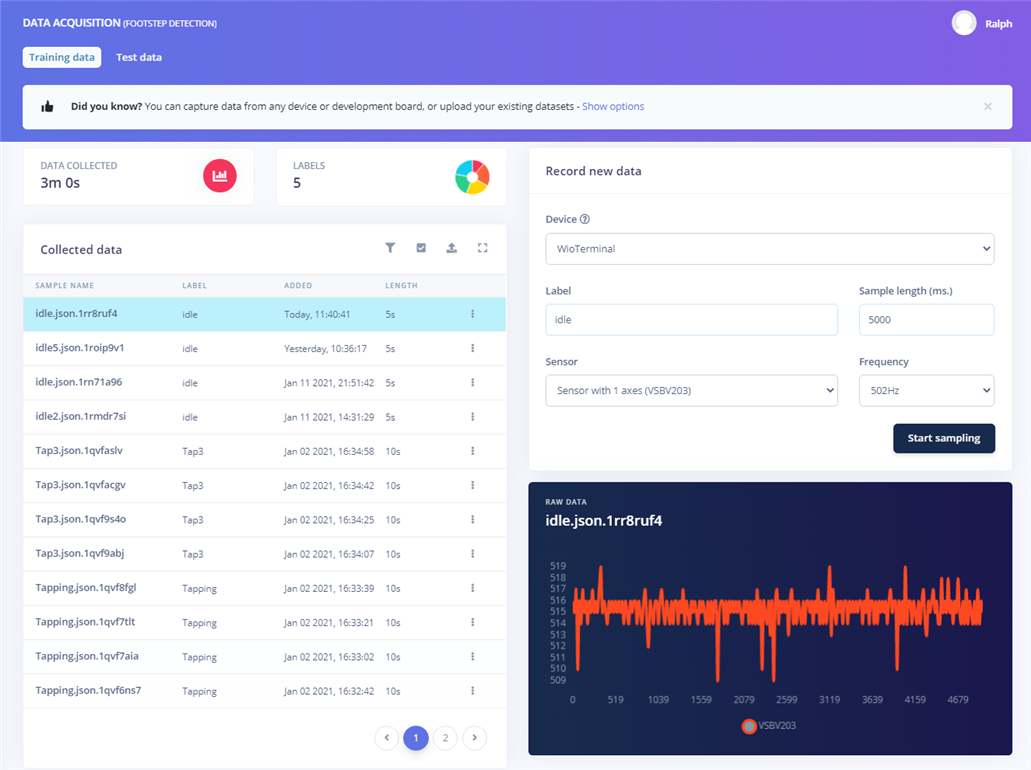Go to page 2 of collected data
Image resolution: width=1031 pixels, height=770 pixels.
(x=445, y=738)
